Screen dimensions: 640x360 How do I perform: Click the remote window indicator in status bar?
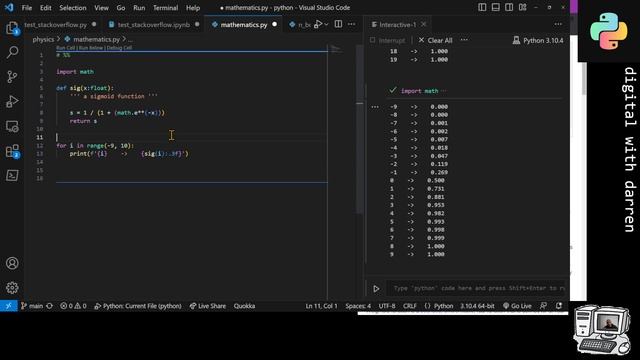pos(9,306)
